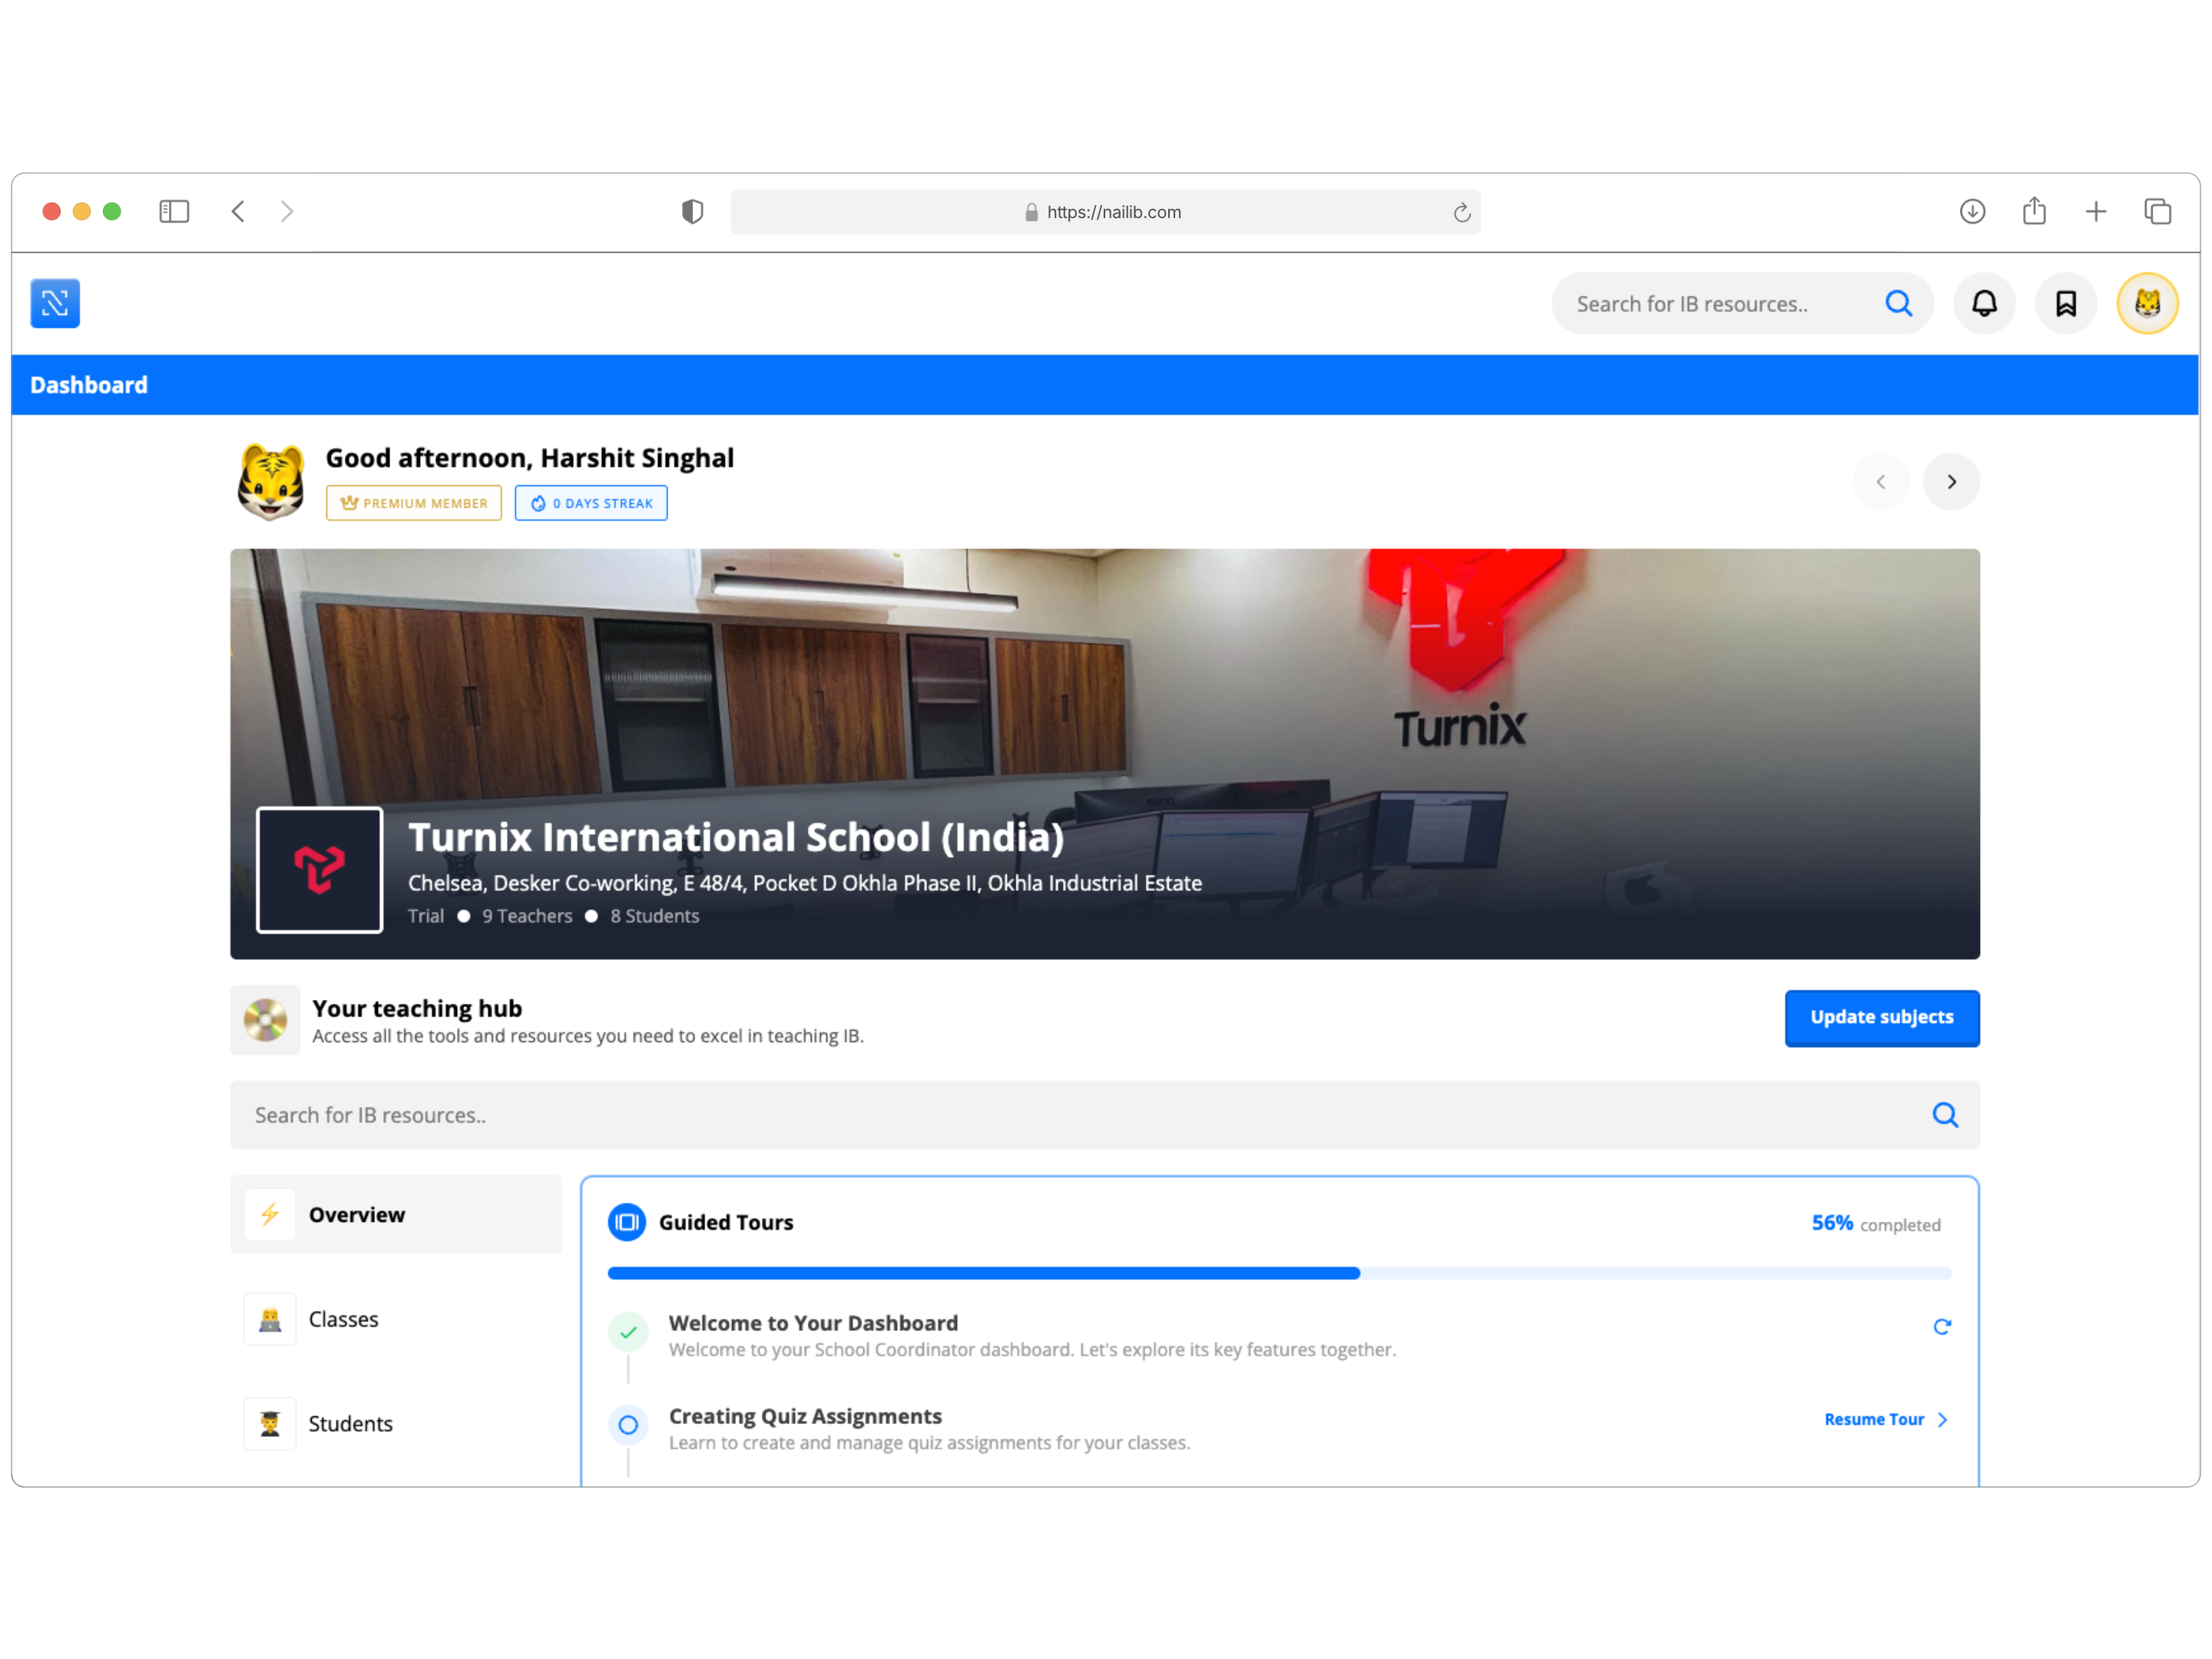Screen dimensions: 2212x1659
Task: Open the notifications bell
Action: coord(1985,303)
